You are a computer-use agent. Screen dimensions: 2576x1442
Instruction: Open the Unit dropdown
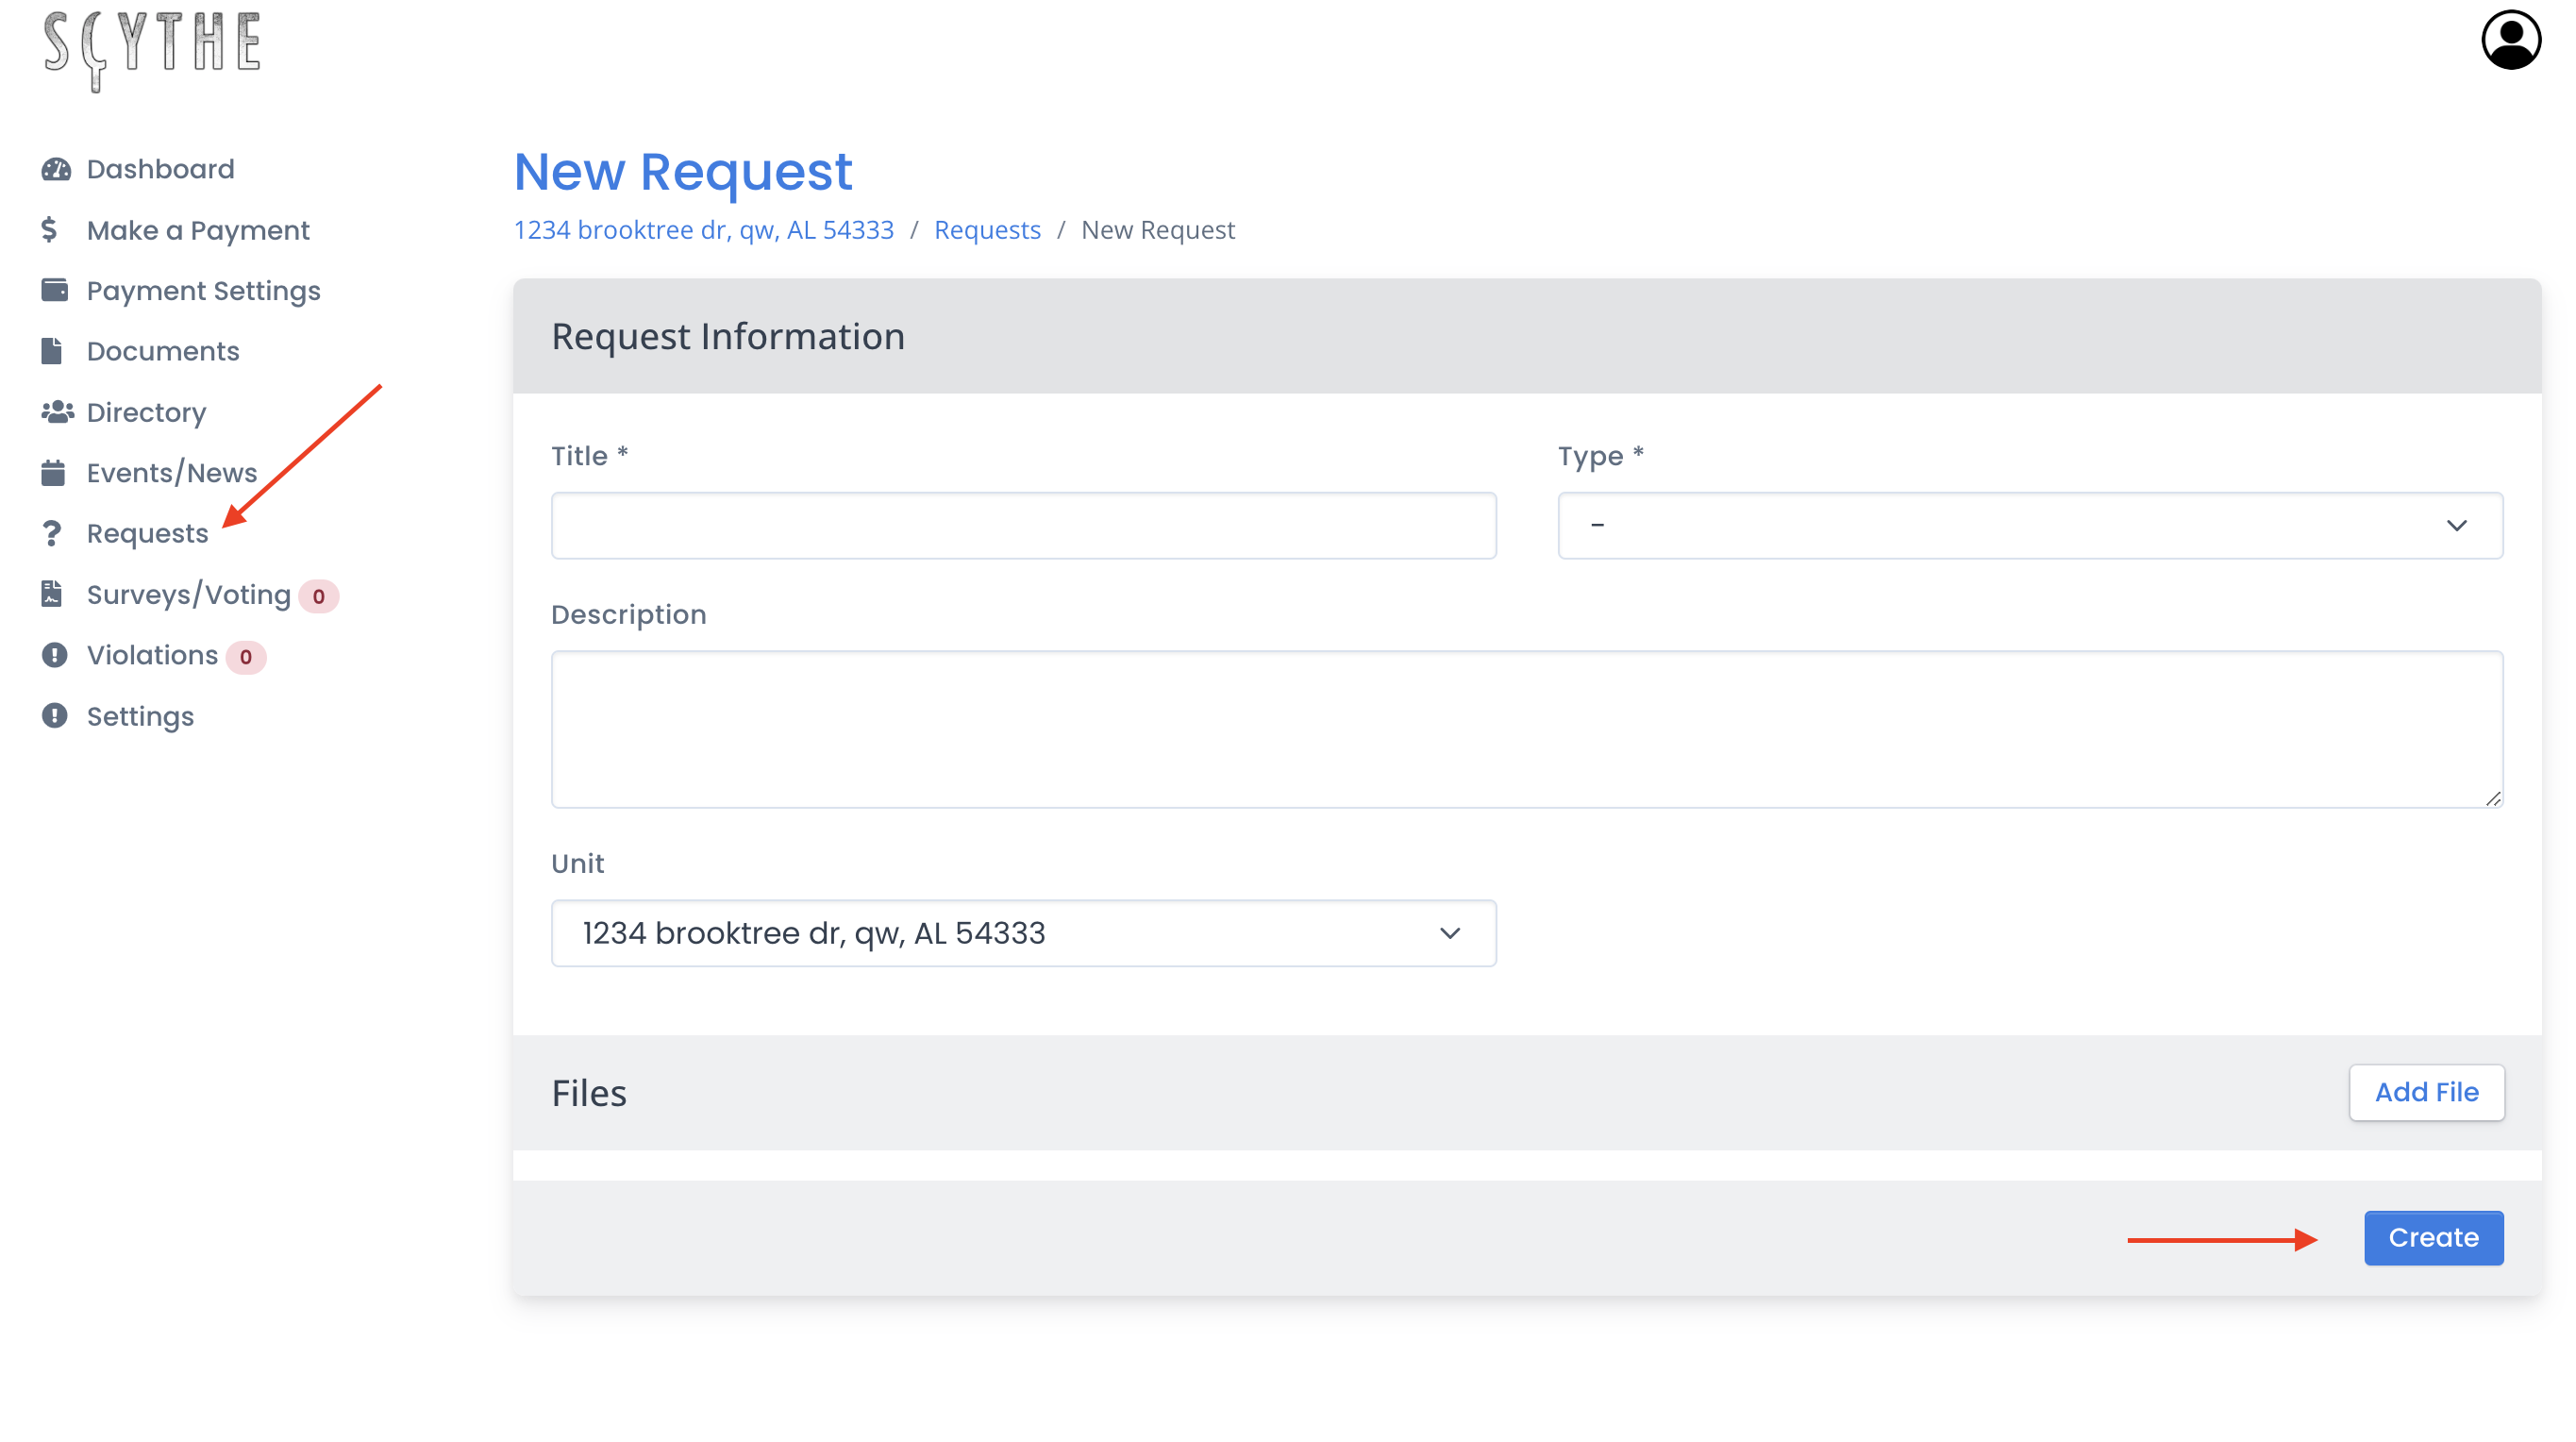pyautogui.click(x=1024, y=933)
